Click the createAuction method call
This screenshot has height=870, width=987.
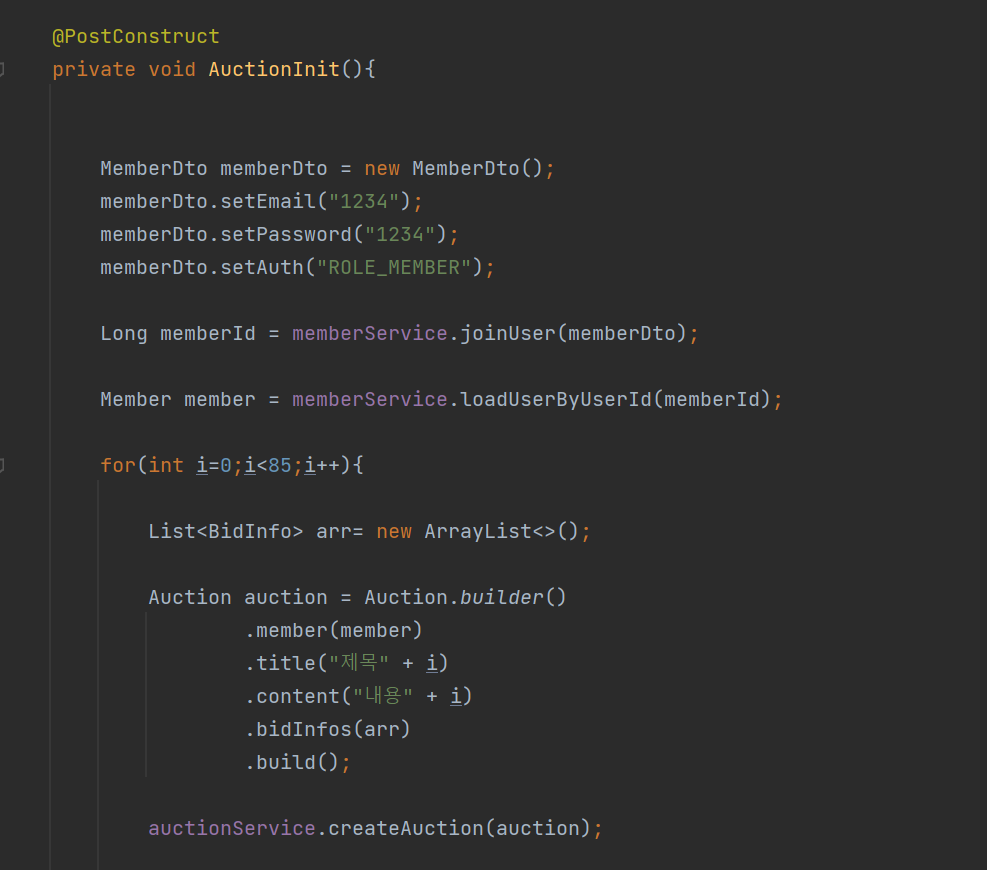406,828
